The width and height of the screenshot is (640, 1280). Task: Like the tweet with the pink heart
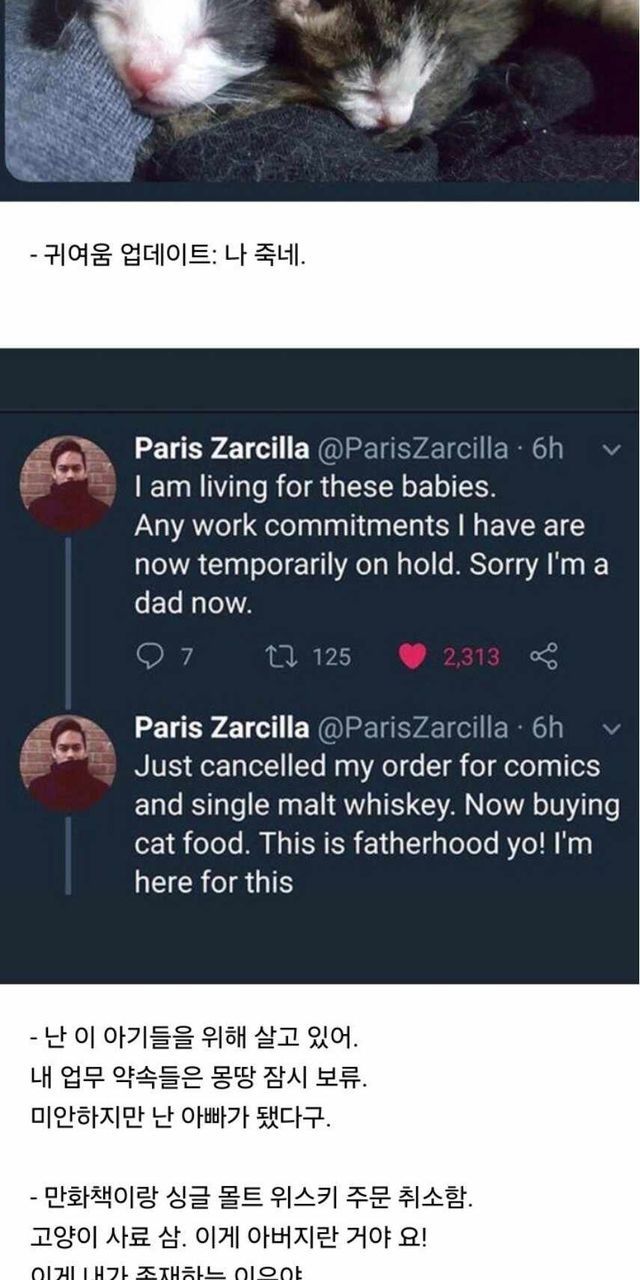[411, 656]
